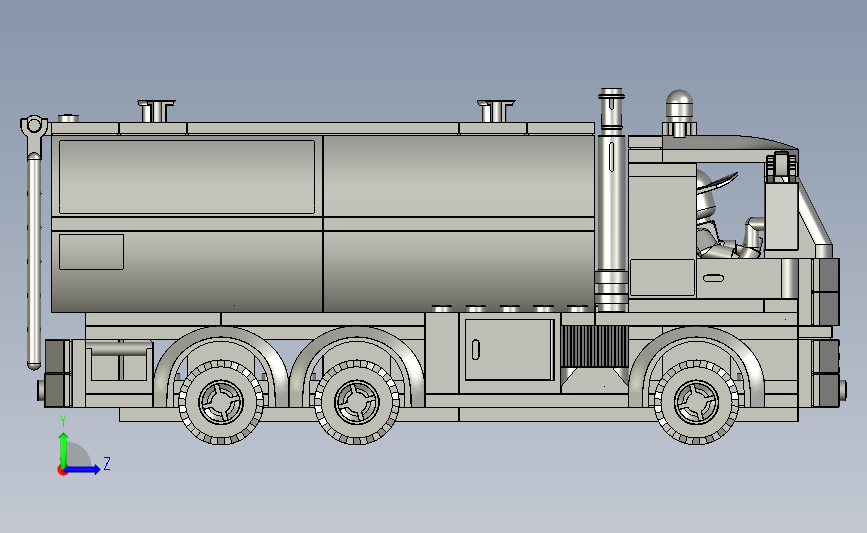Screen dimensions: 867x533
Task: Click the cab door handle
Action: pos(713,278)
